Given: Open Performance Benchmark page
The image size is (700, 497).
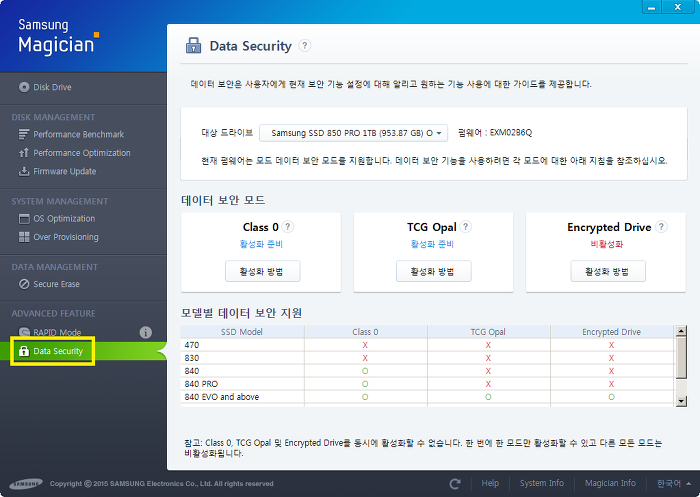Looking at the screenshot, I should pyautogui.click(x=71, y=134).
